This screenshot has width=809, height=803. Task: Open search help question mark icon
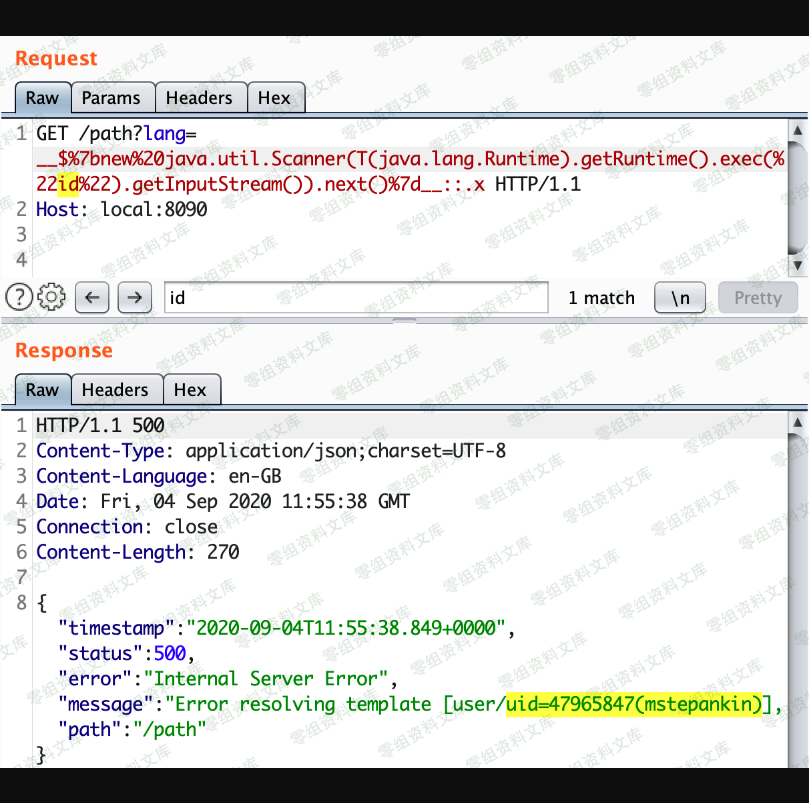click(18, 297)
